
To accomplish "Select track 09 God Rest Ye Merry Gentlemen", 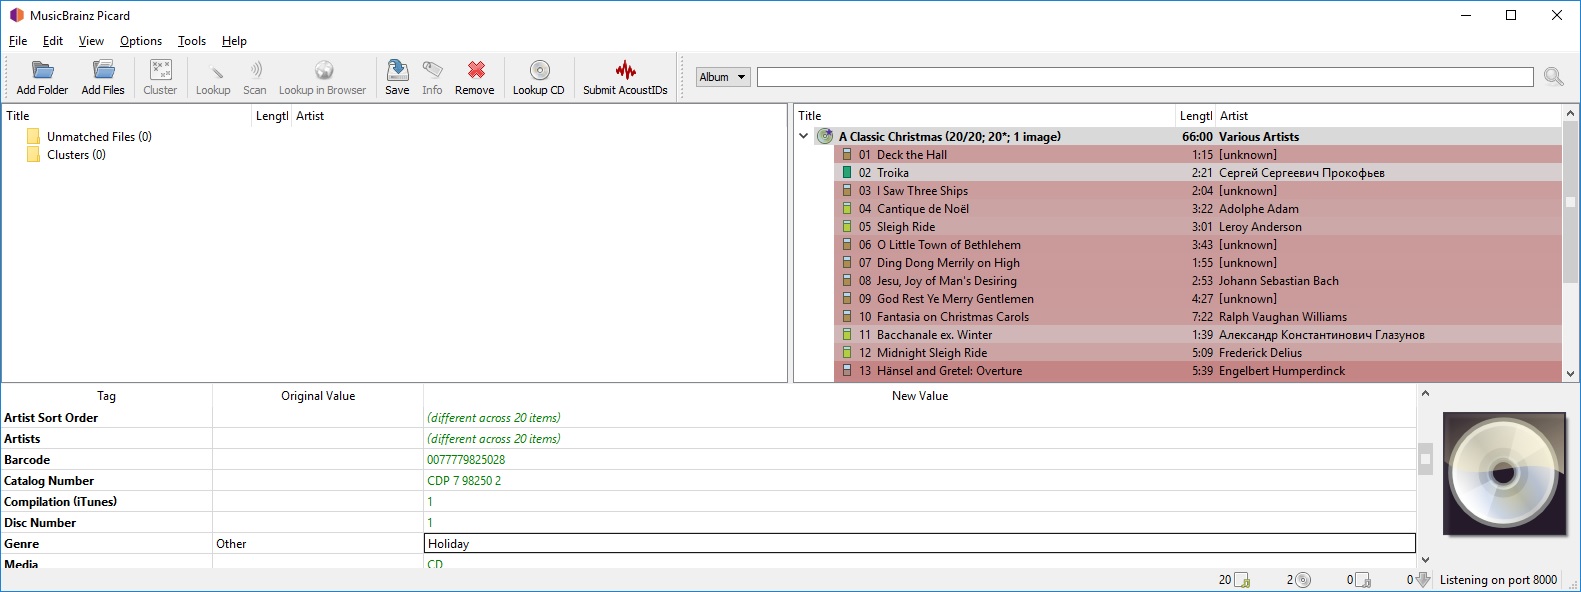I will coord(1198,298).
